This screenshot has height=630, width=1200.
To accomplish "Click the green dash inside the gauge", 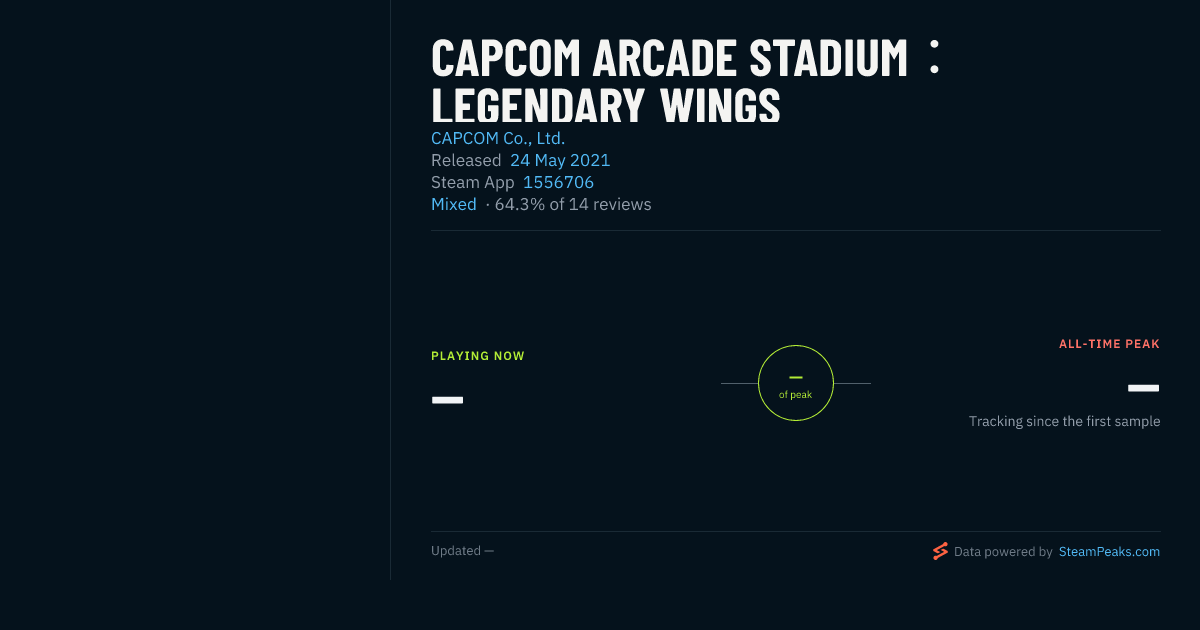I will 796,377.
